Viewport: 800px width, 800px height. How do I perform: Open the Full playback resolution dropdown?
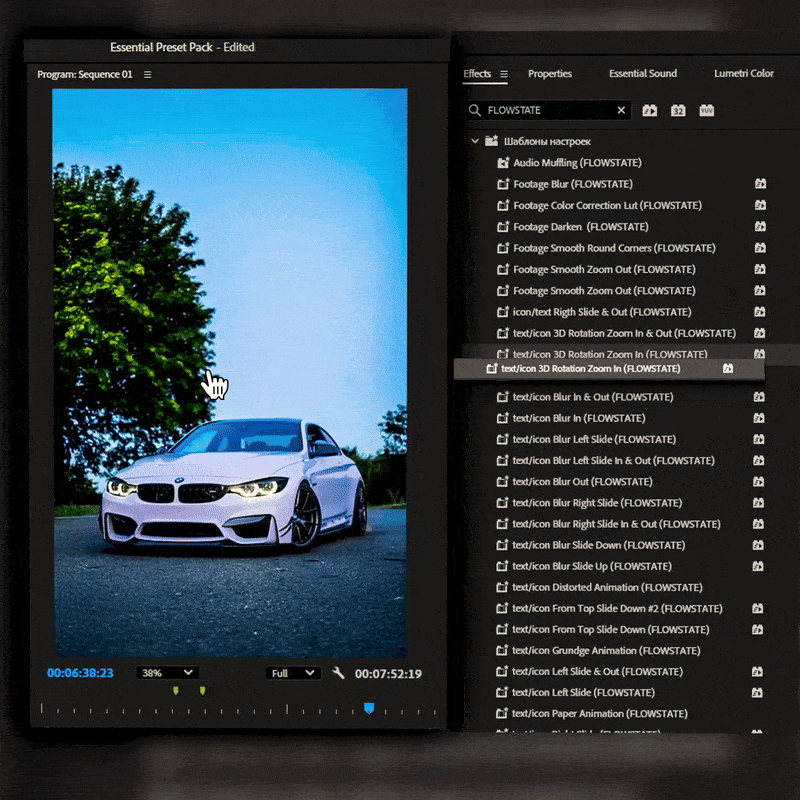pyautogui.click(x=293, y=673)
